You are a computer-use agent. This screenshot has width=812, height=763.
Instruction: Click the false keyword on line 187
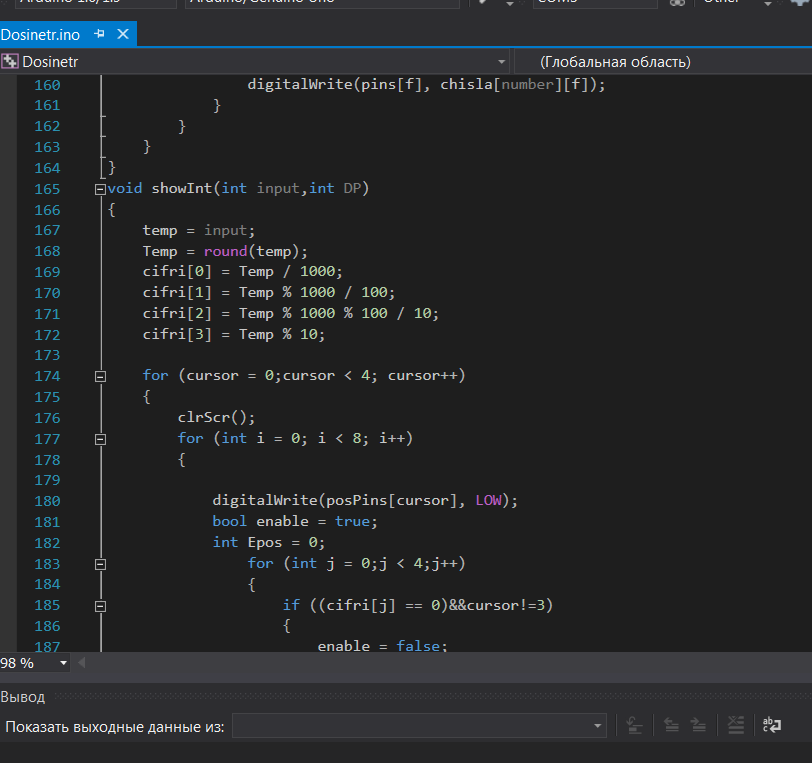pyautogui.click(x=418, y=646)
